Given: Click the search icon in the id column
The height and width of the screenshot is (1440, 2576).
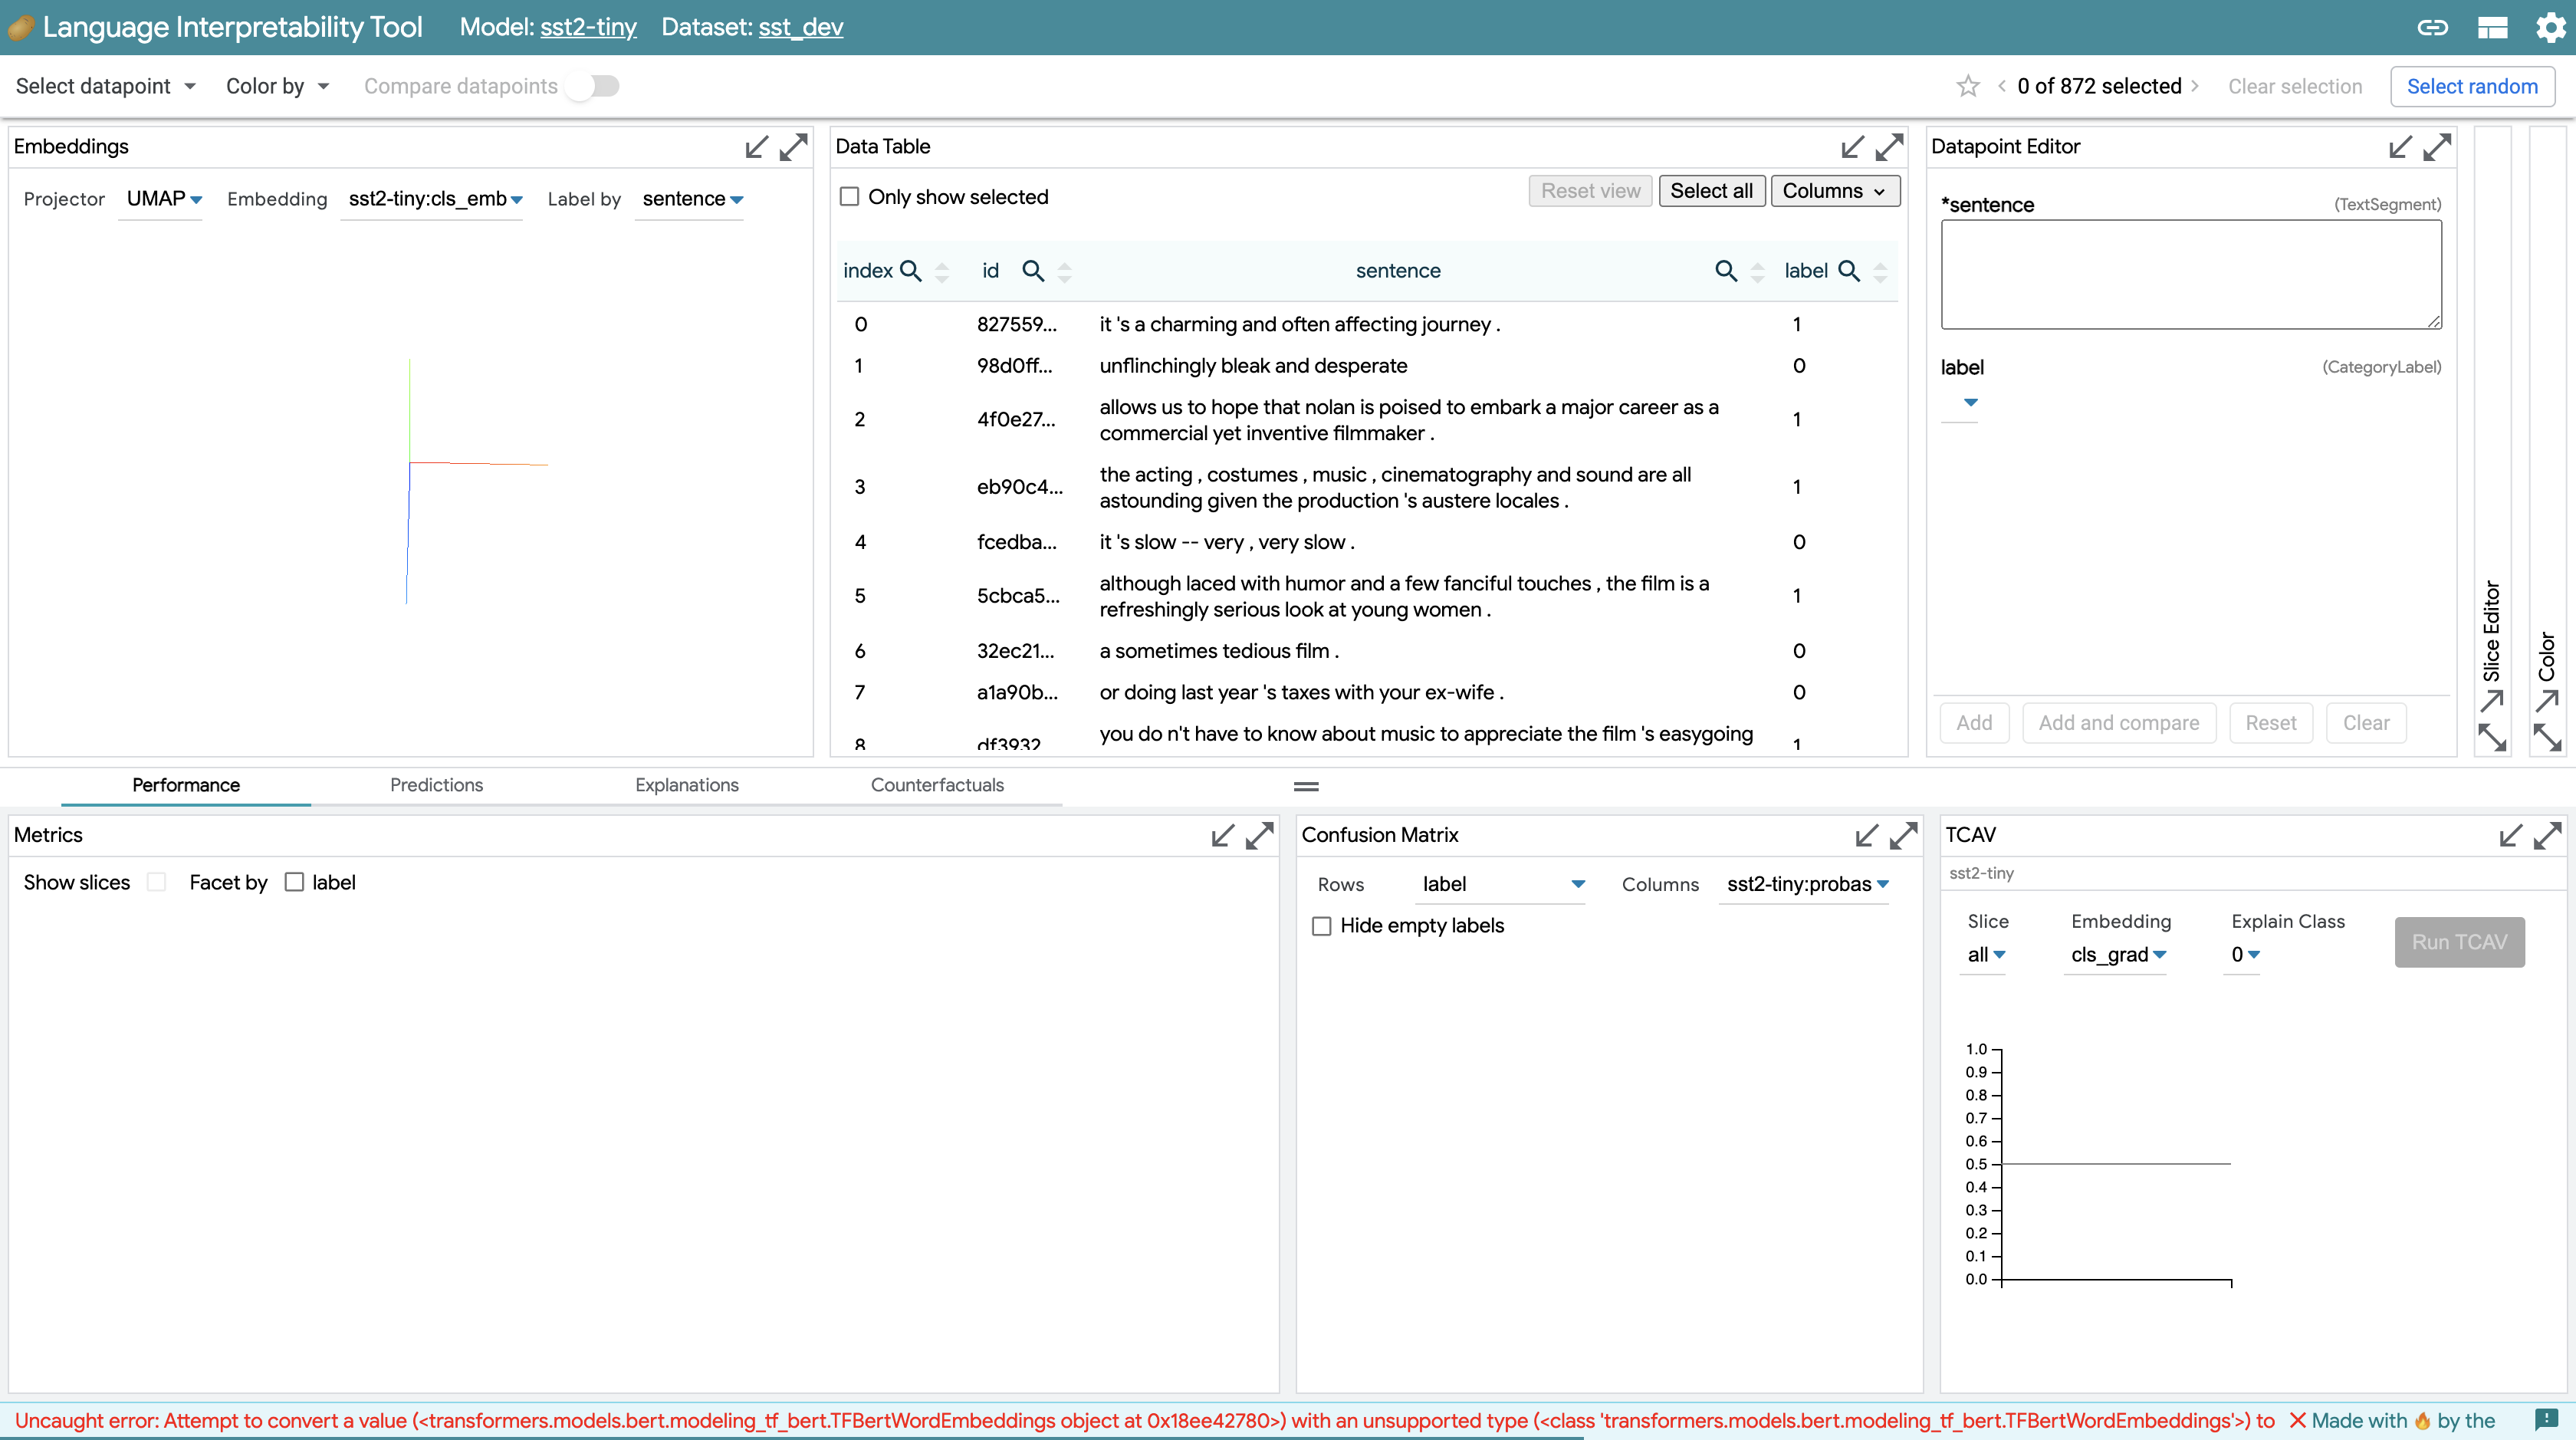Looking at the screenshot, I should (x=1033, y=271).
